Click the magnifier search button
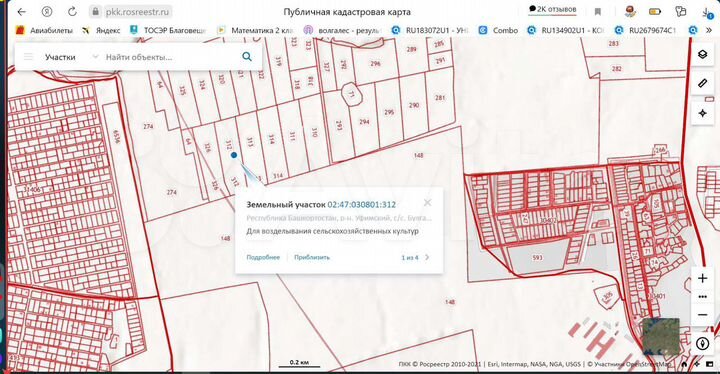720x374 pixels. [x=247, y=57]
